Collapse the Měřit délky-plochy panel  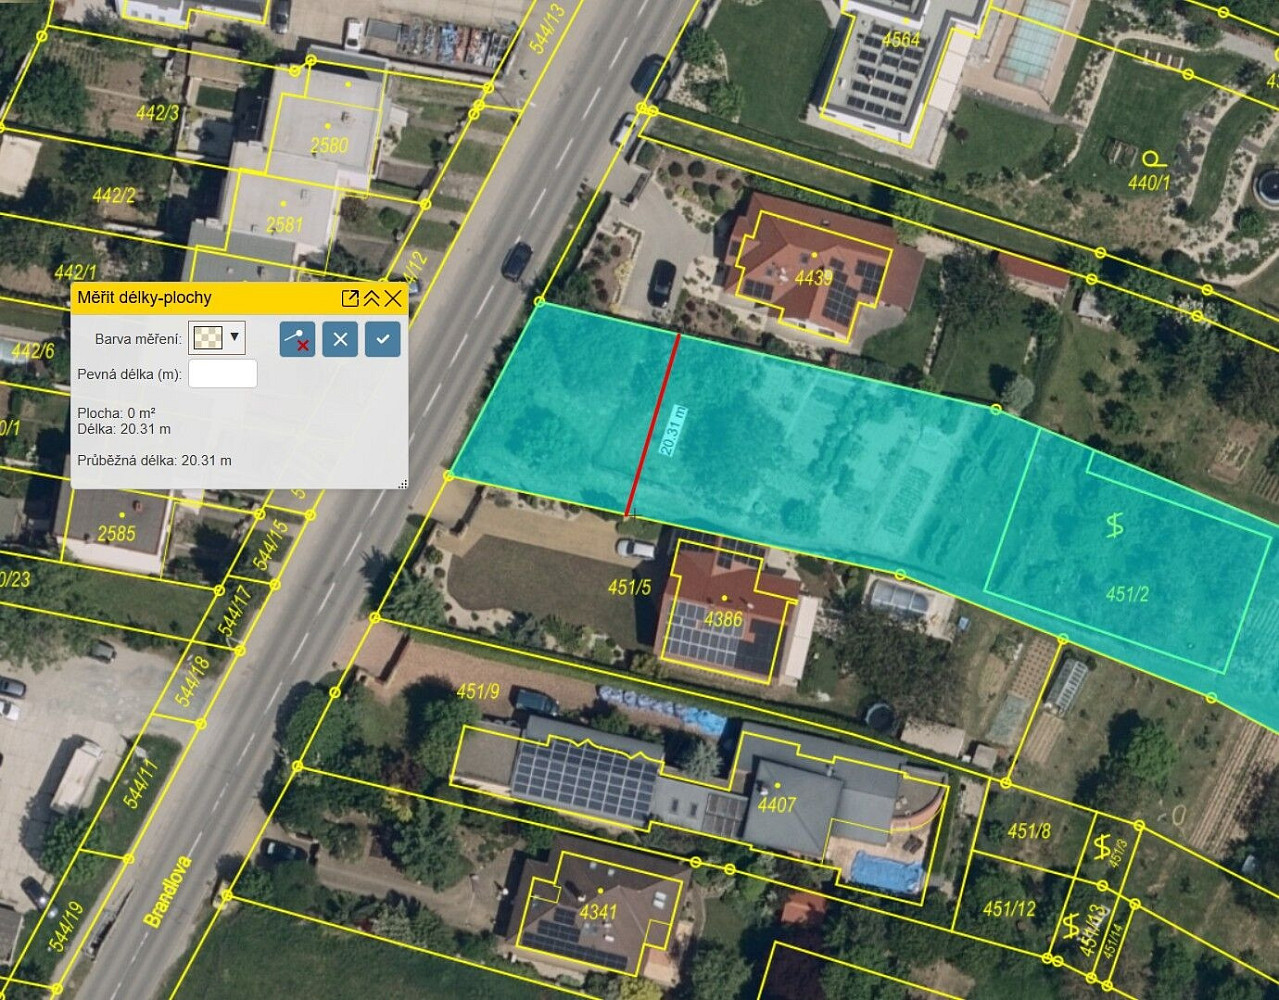371,298
